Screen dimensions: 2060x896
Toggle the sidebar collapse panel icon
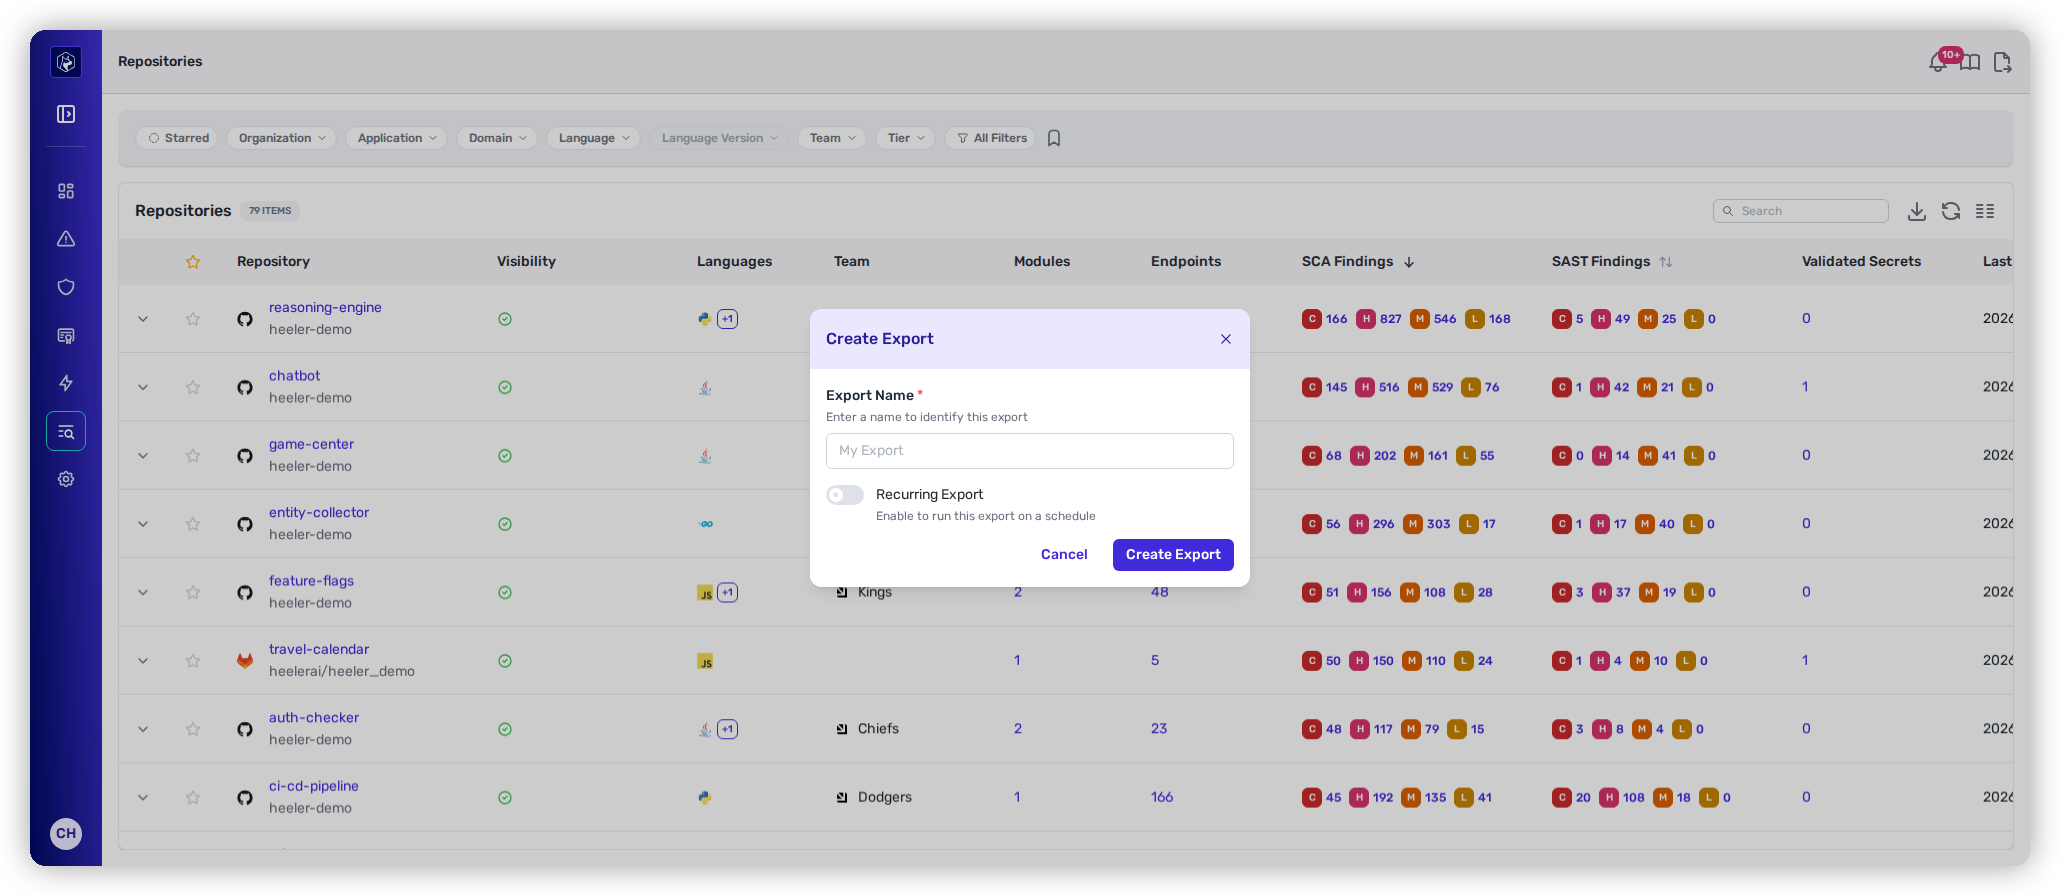pyautogui.click(x=66, y=114)
